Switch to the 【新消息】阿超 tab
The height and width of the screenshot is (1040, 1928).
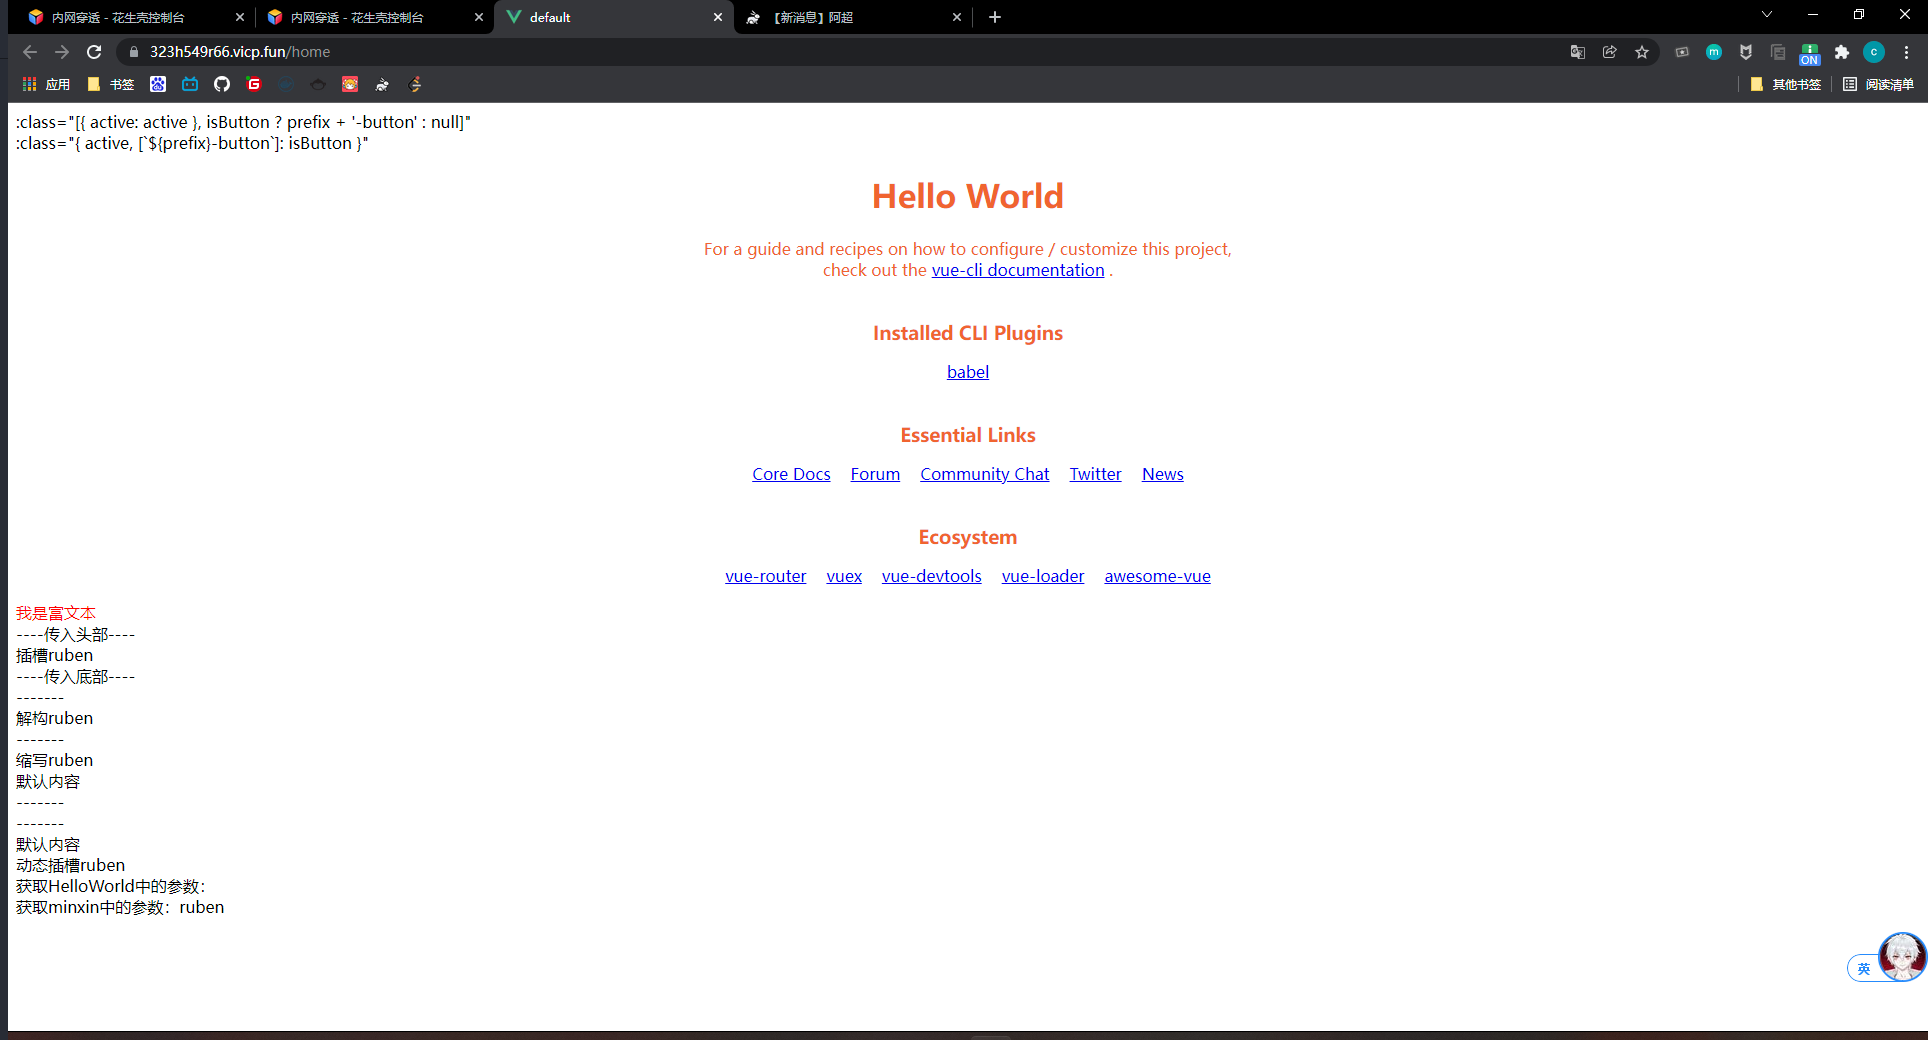[x=850, y=17]
